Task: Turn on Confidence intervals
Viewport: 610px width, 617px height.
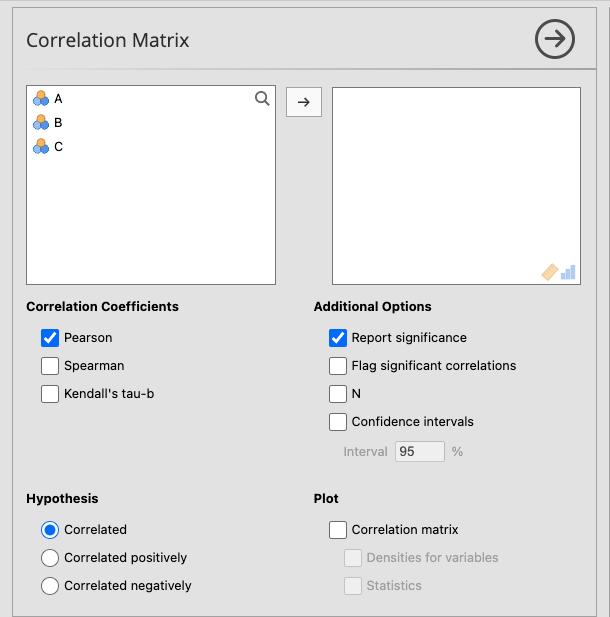Action: [x=338, y=422]
